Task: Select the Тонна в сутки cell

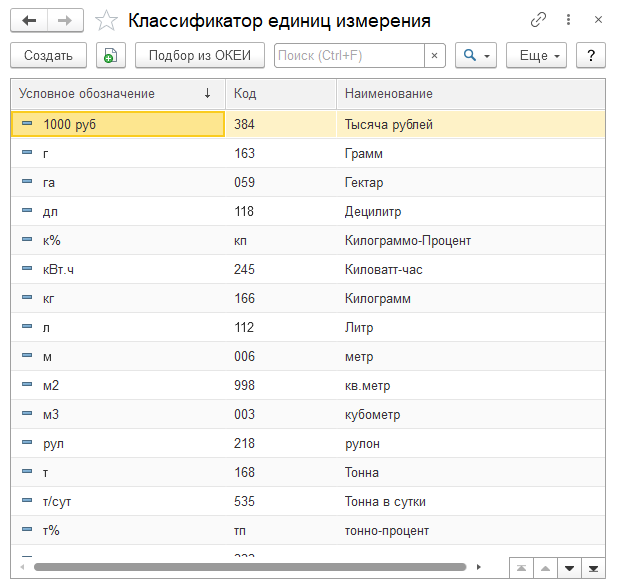Action: click(x=471, y=501)
